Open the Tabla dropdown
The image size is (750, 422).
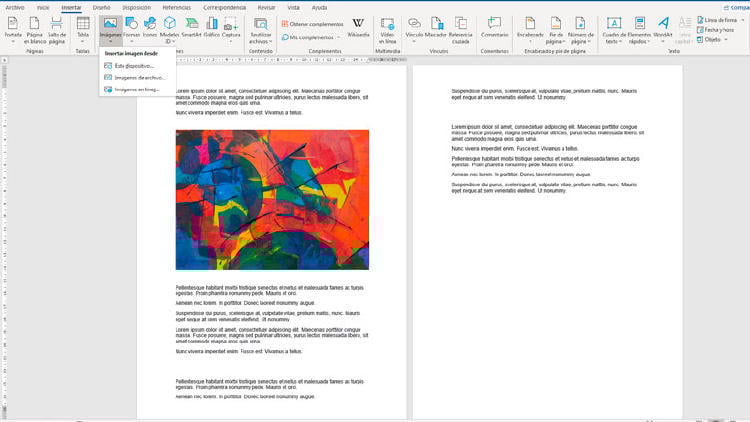tap(83, 28)
